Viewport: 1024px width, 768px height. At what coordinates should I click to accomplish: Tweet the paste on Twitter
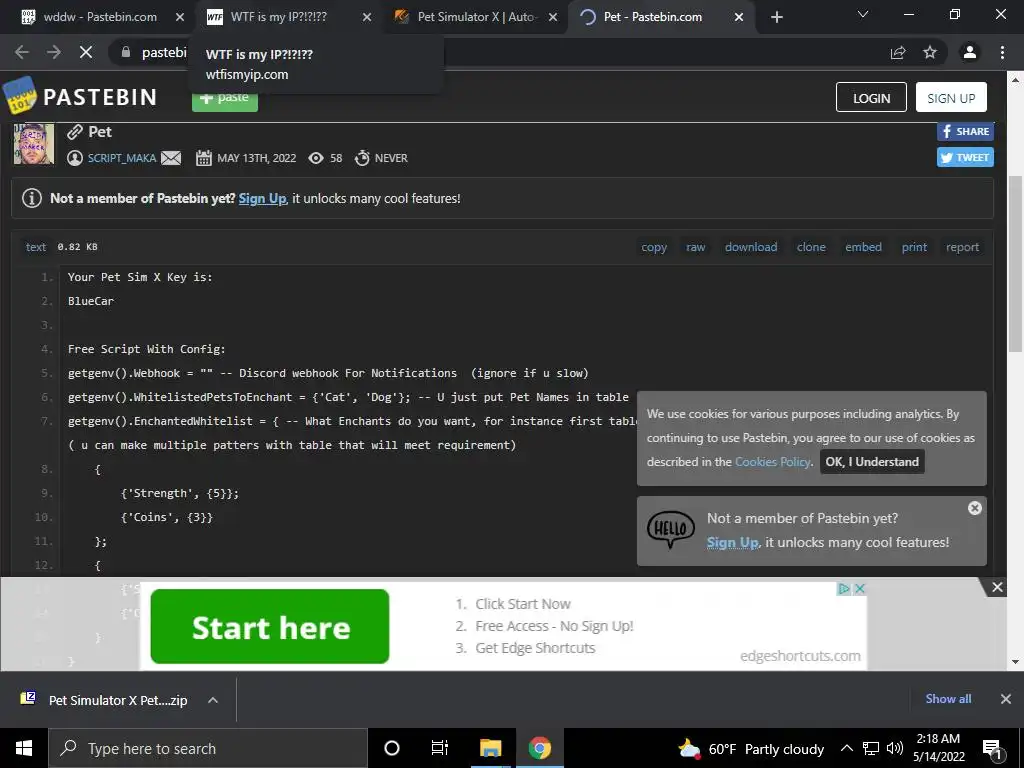965,157
